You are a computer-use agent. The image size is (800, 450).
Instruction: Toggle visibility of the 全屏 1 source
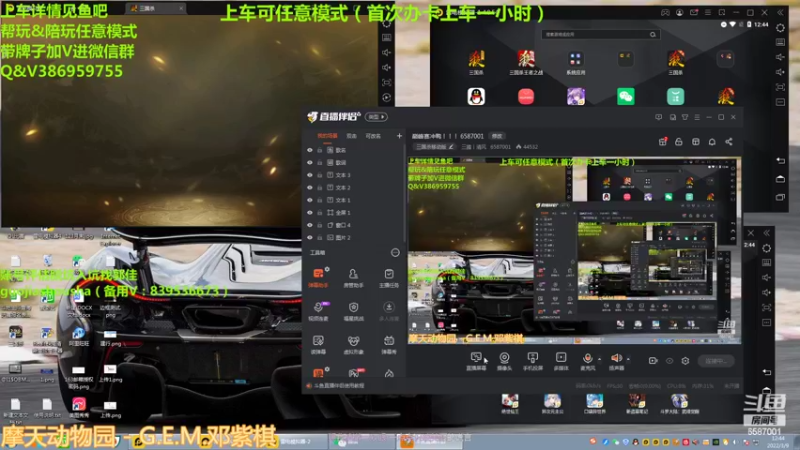tap(310, 212)
